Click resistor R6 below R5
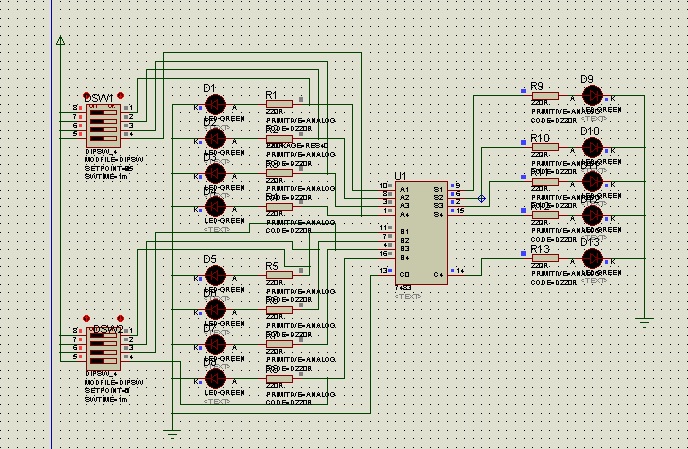Screen dimensions: 688x449 tap(280, 310)
